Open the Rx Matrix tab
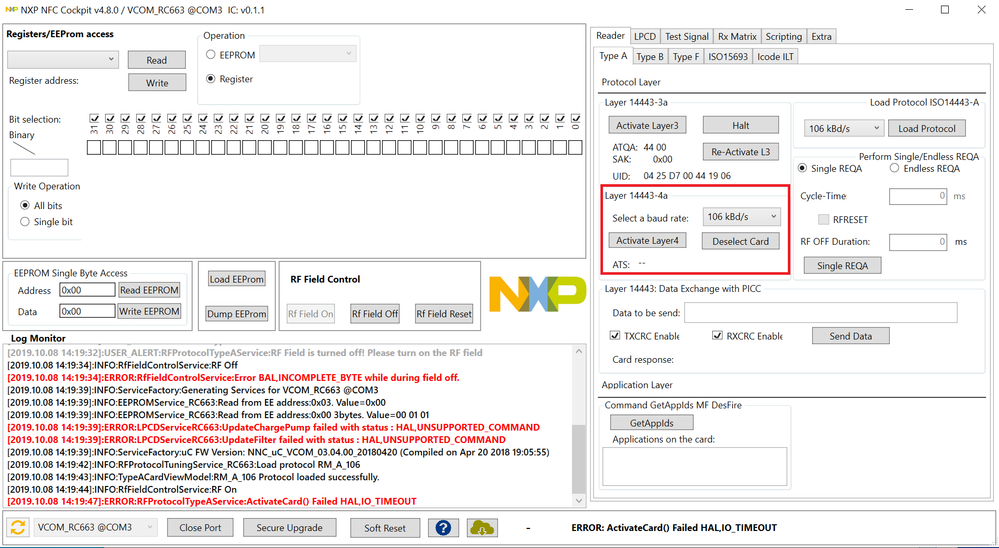This screenshot has height=548, width=999. tap(737, 36)
